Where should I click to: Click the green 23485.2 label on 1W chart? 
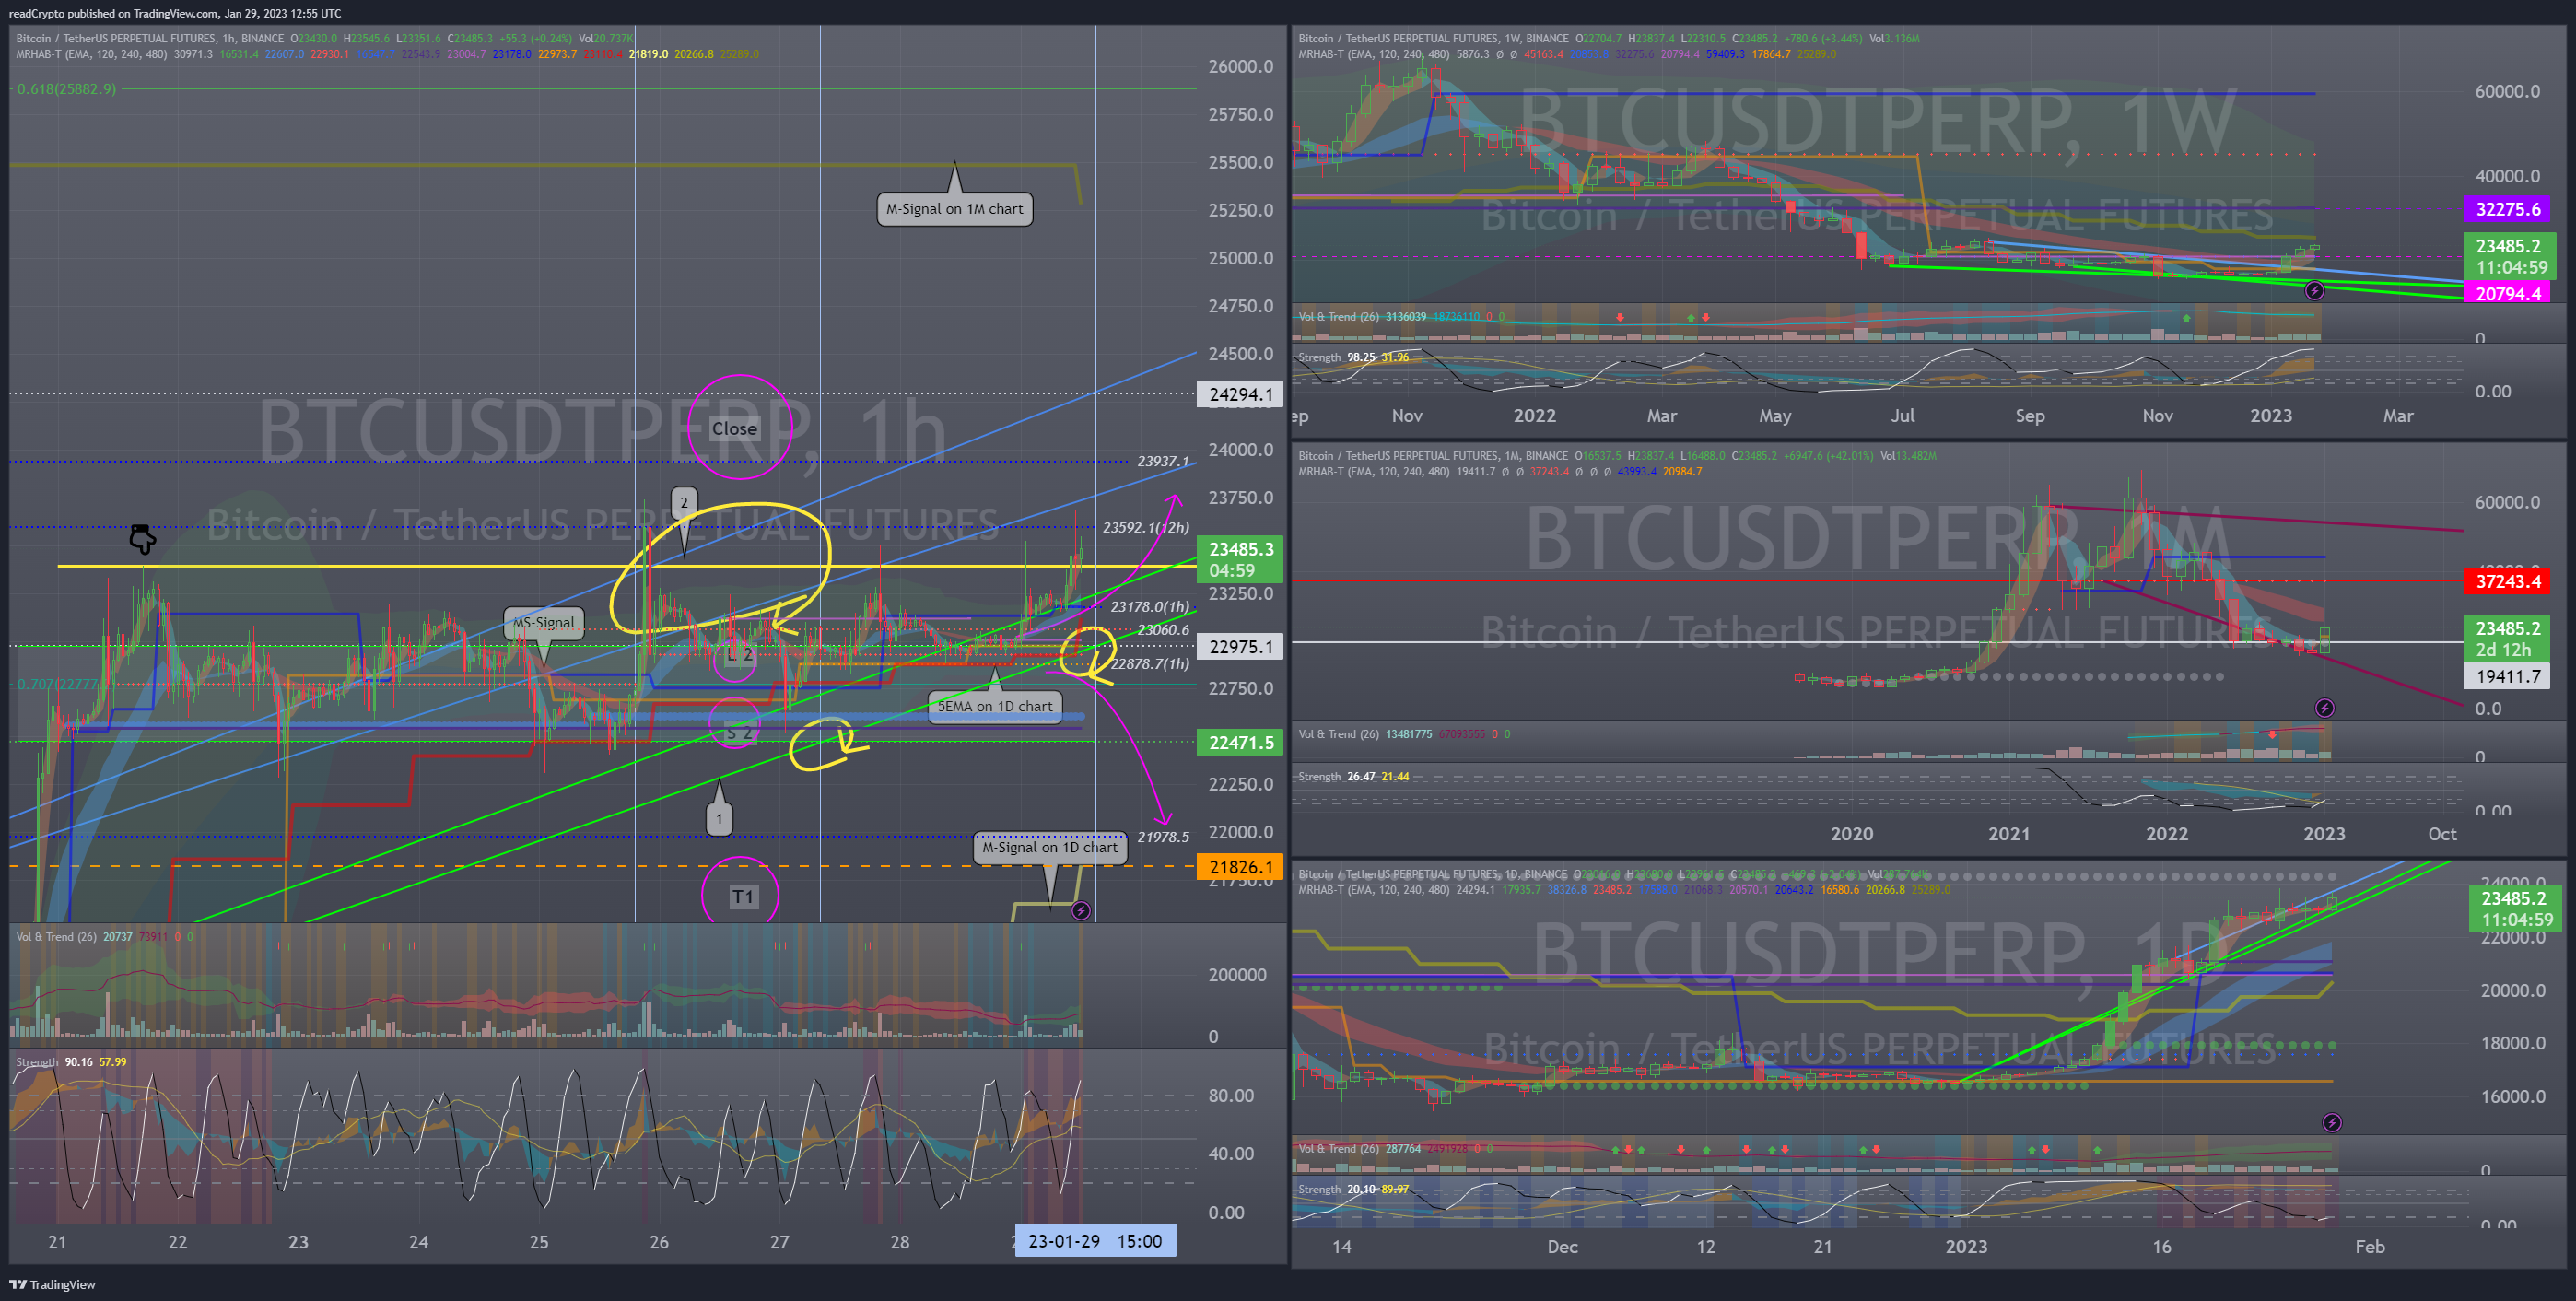coord(2510,256)
